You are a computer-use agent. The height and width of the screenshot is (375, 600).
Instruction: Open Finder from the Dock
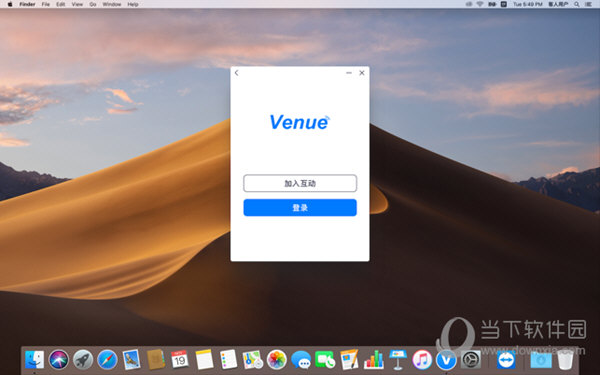point(34,360)
